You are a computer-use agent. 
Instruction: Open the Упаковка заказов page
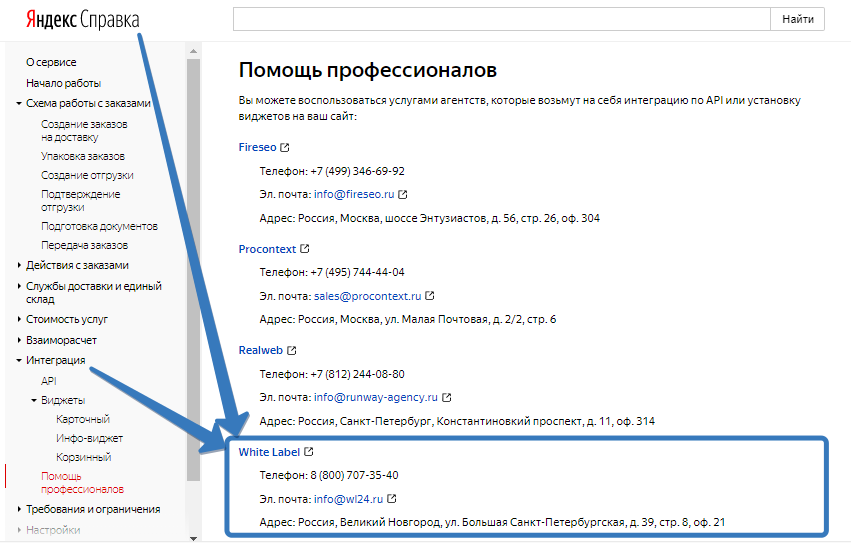coord(83,156)
